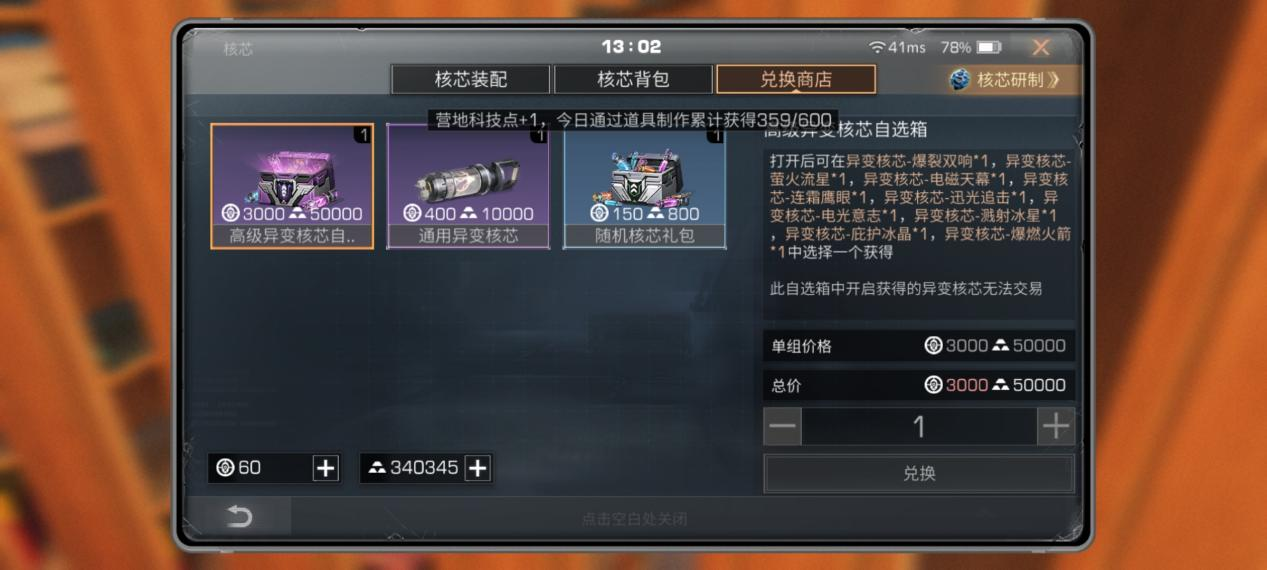This screenshot has width=1267, height=570.
Task: Add core coins via plus next to 60
Action: [x=326, y=468]
